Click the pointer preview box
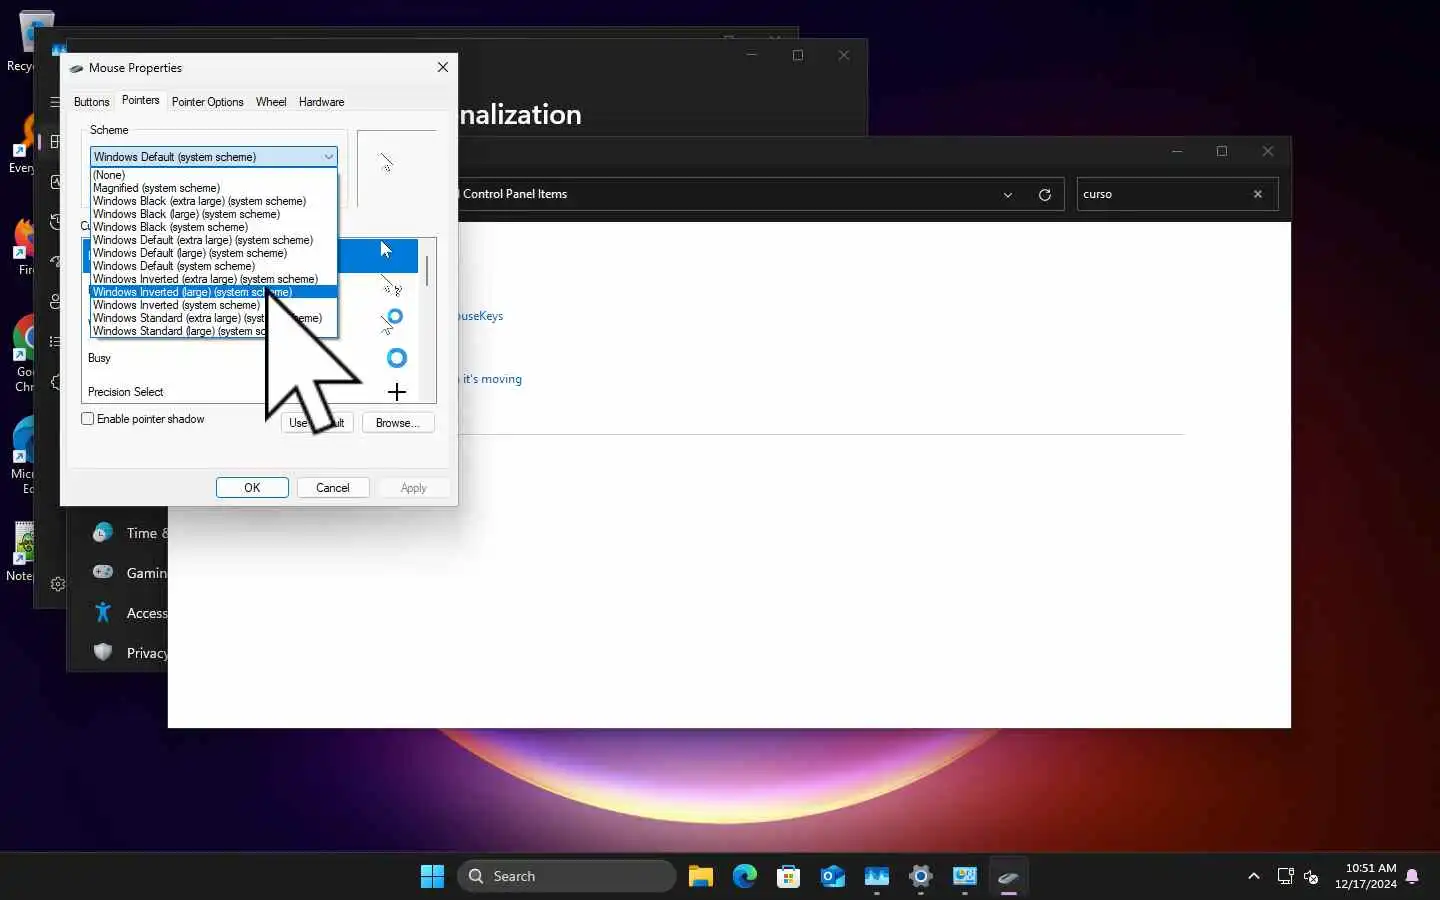Screen dimensions: 1440x900 (397, 168)
